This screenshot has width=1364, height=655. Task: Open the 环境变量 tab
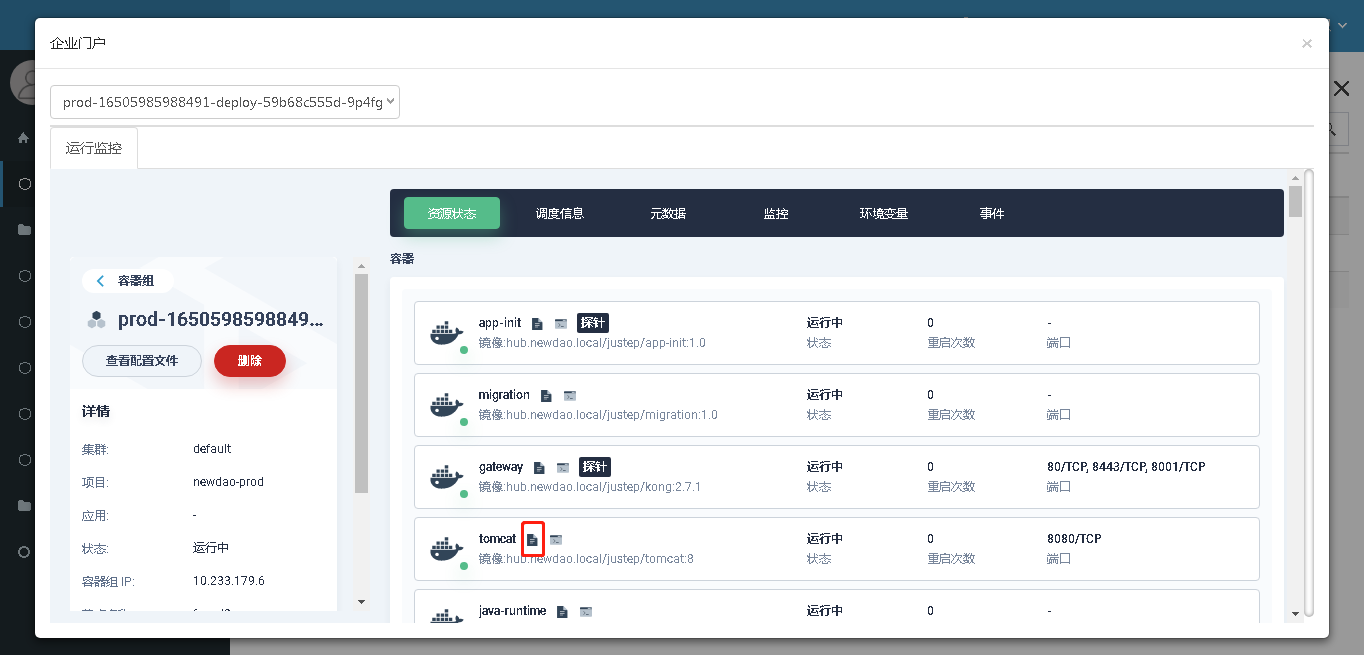point(884,213)
